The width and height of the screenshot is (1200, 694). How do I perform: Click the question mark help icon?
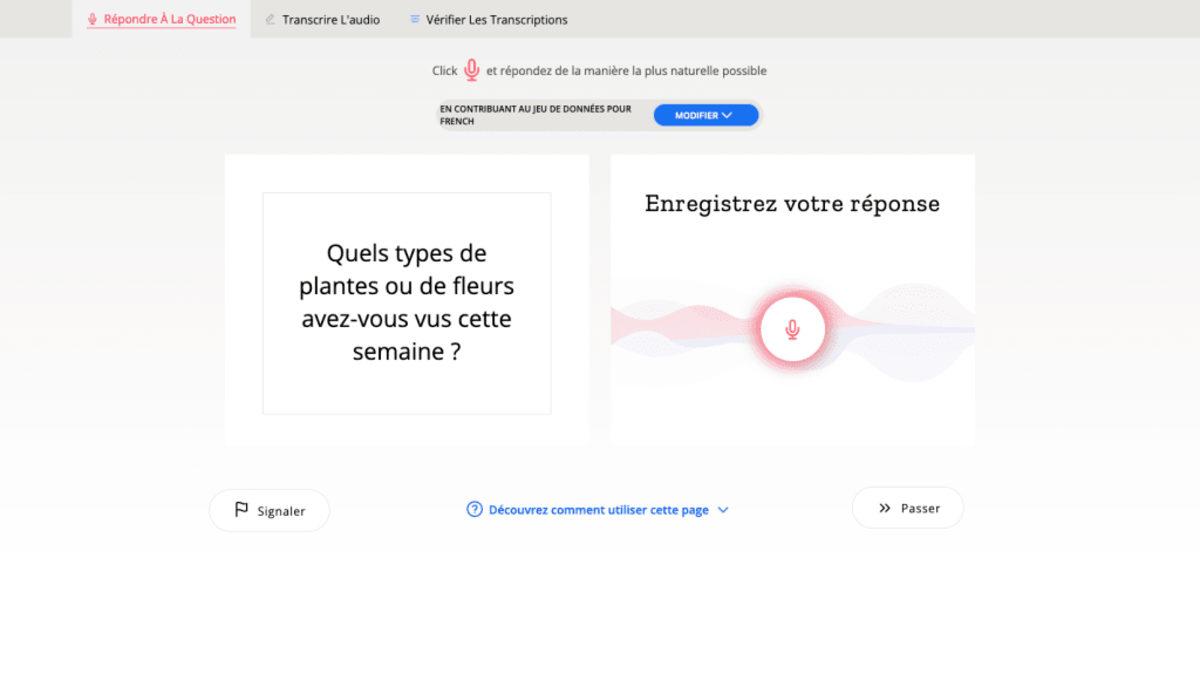[x=472, y=509]
